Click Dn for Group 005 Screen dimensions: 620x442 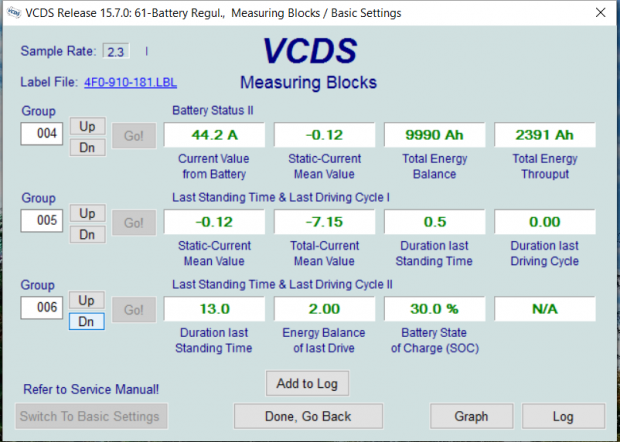(87, 234)
